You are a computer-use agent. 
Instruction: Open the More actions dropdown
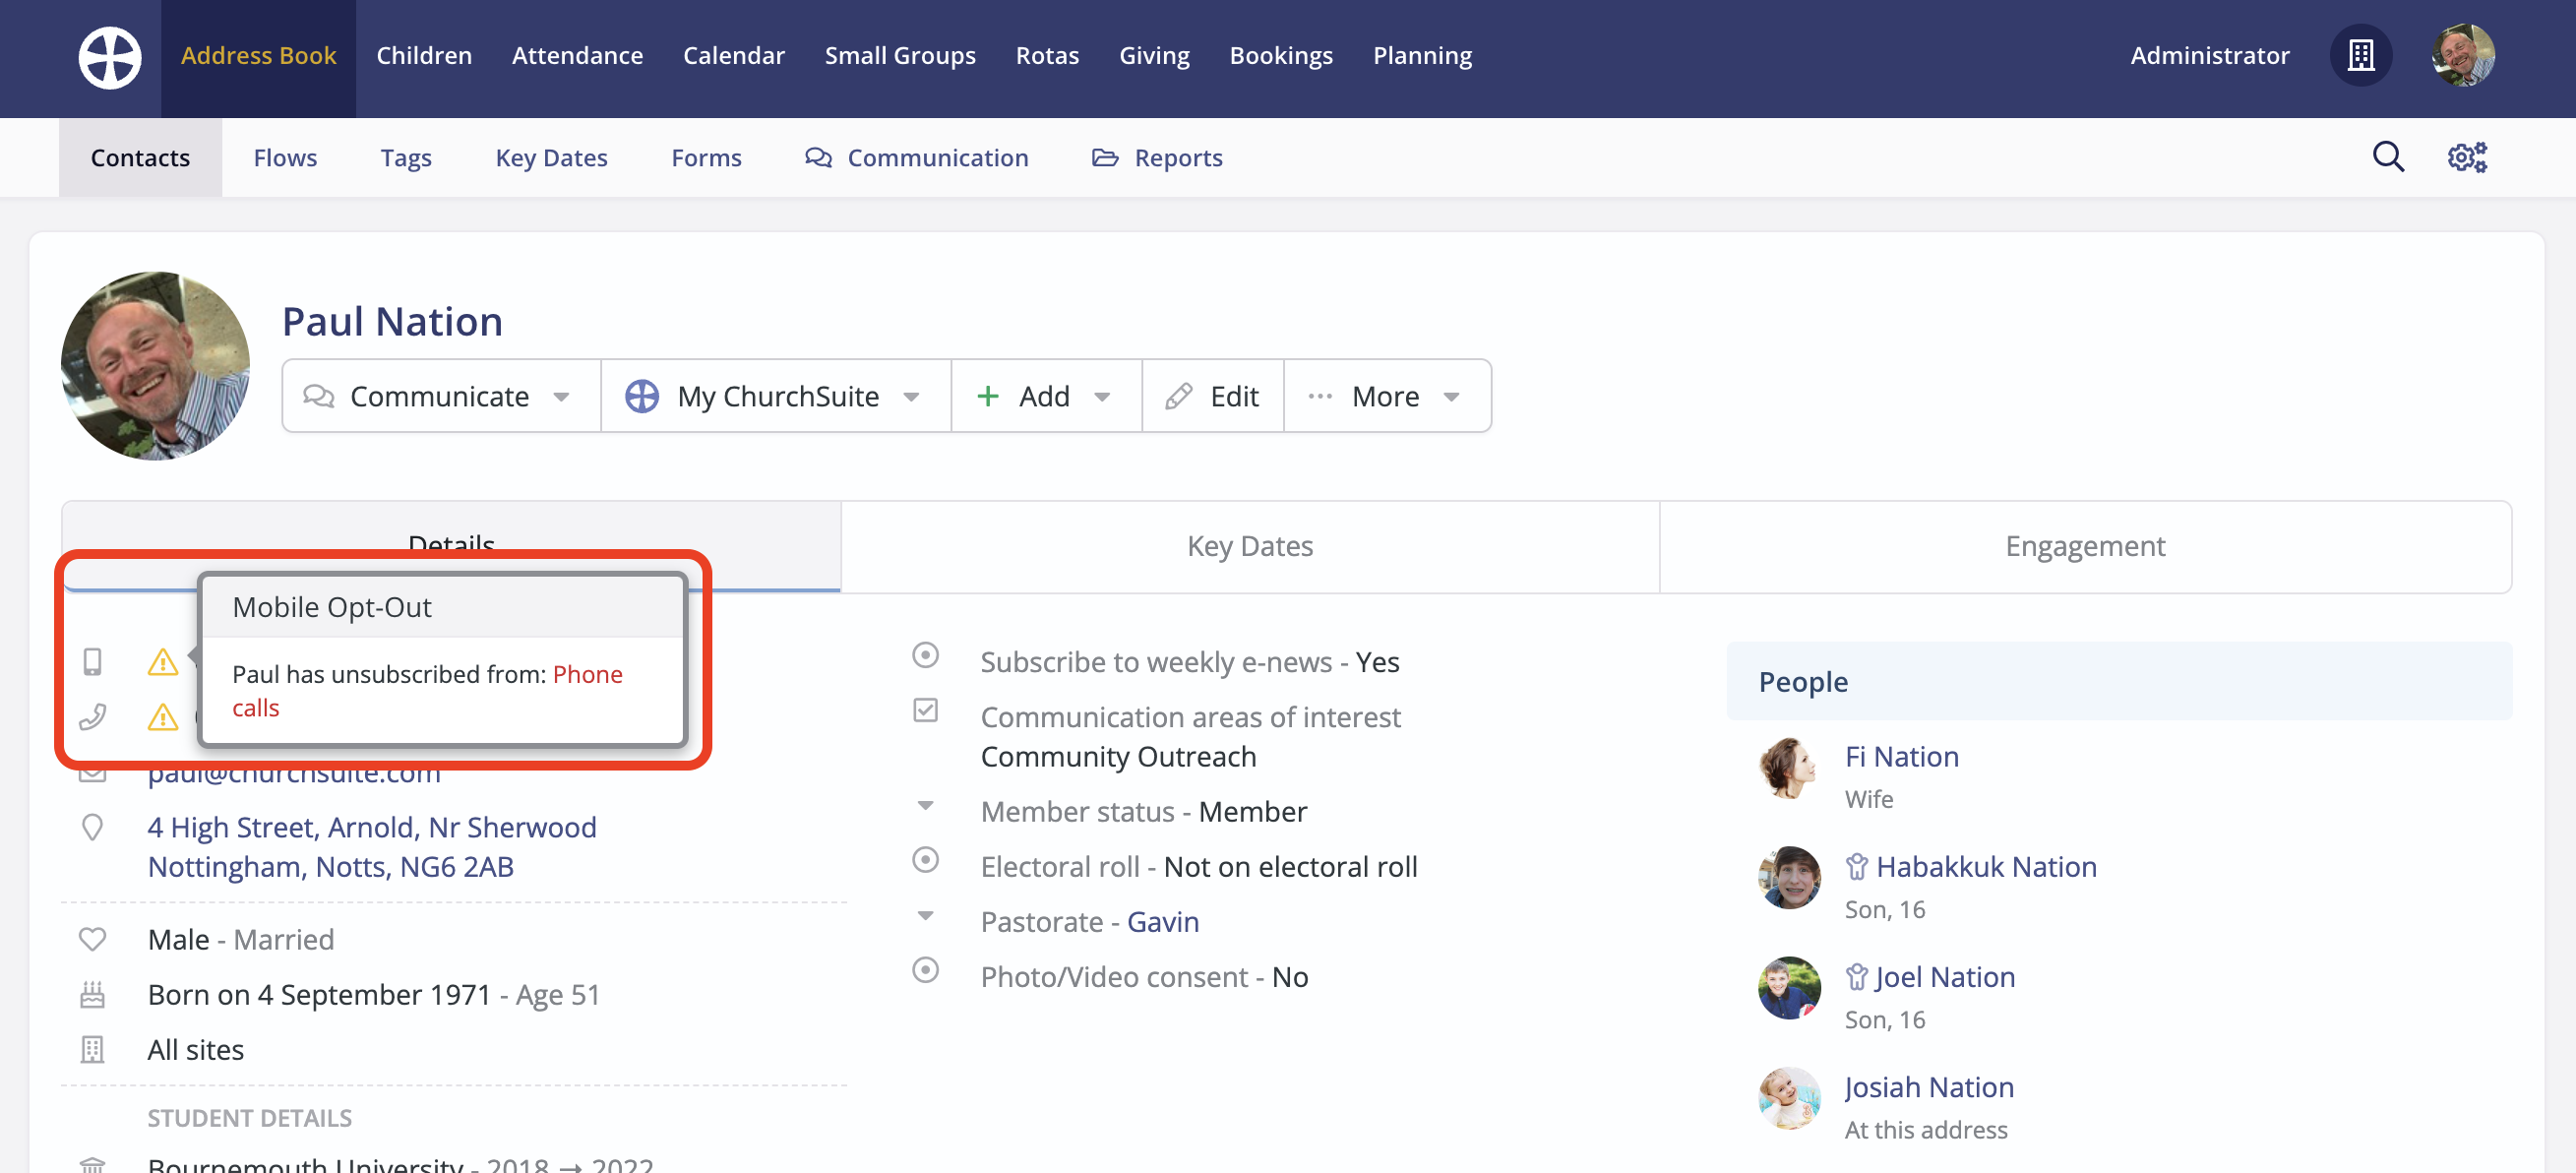pos(1386,396)
